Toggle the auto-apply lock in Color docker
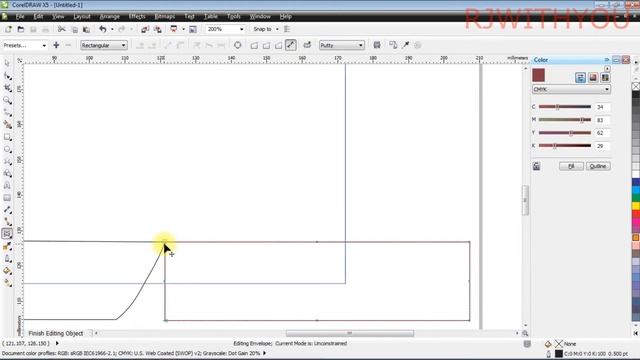 click(536, 166)
